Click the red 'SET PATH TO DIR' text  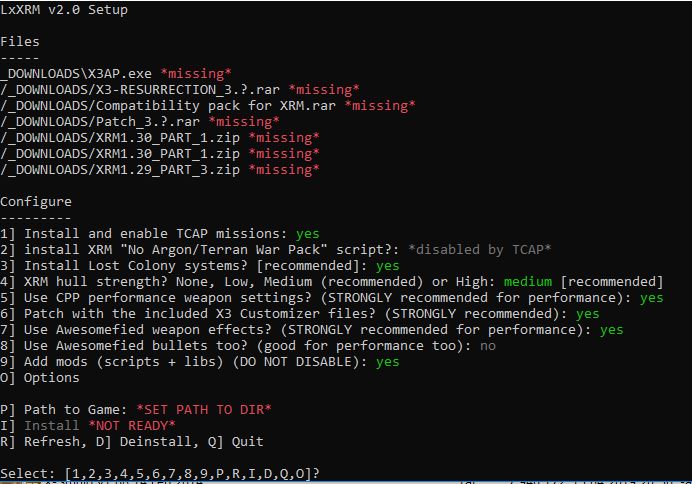tap(204, 409)
